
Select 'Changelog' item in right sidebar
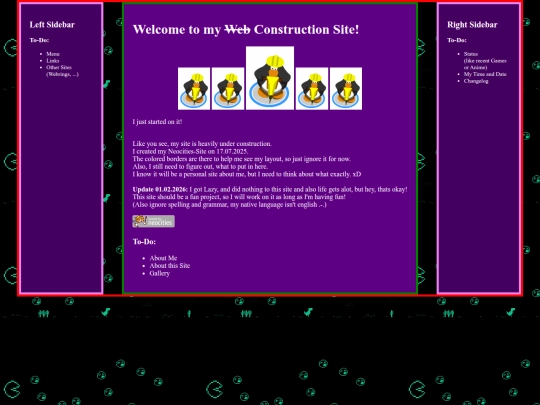(x=476, y=81)
